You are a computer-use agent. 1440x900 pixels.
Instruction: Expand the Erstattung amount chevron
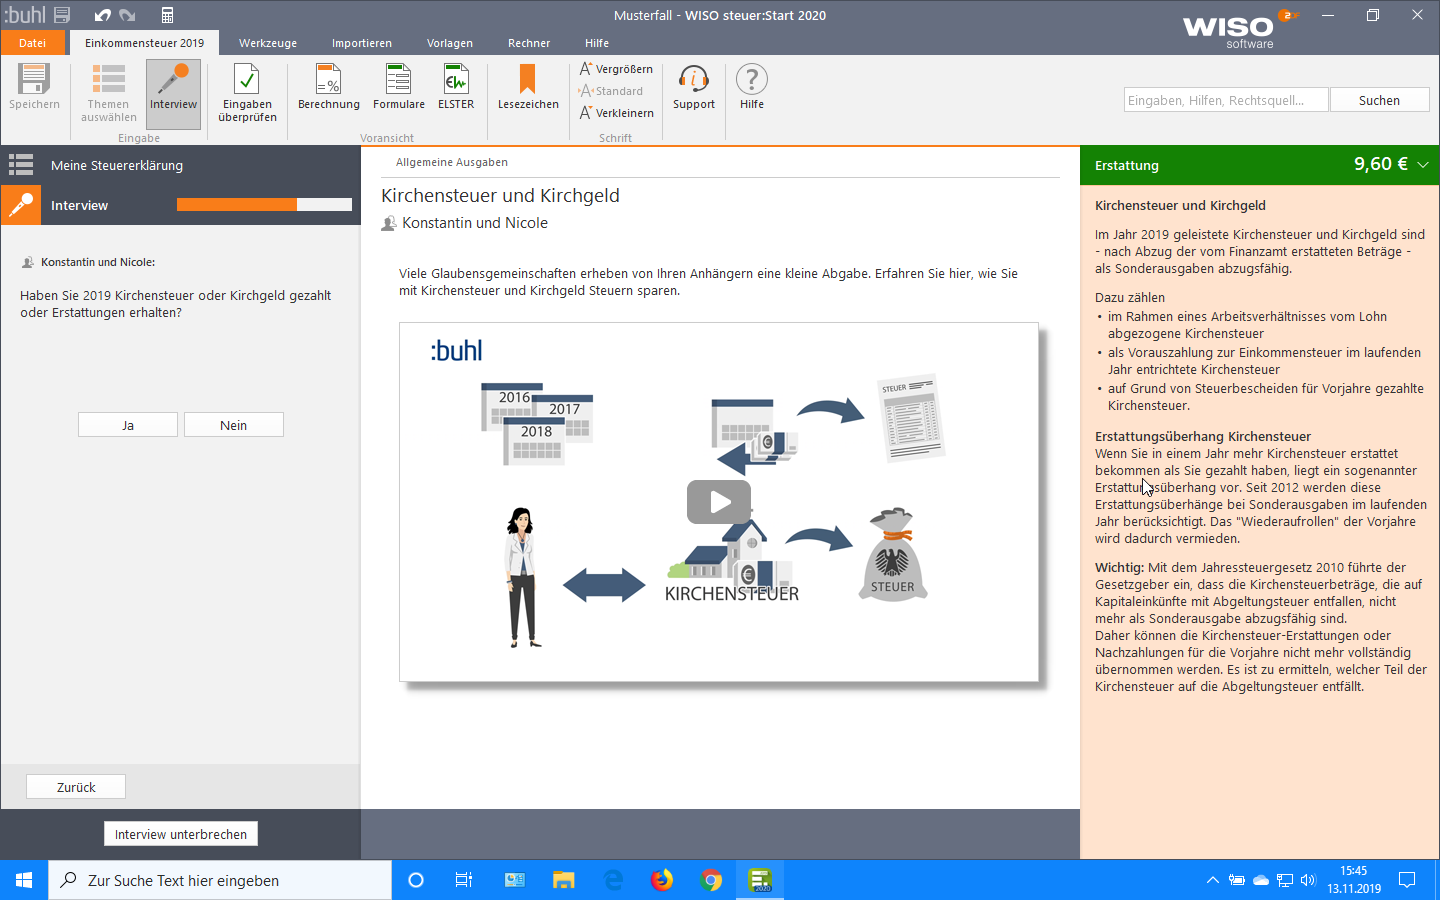1423,165
